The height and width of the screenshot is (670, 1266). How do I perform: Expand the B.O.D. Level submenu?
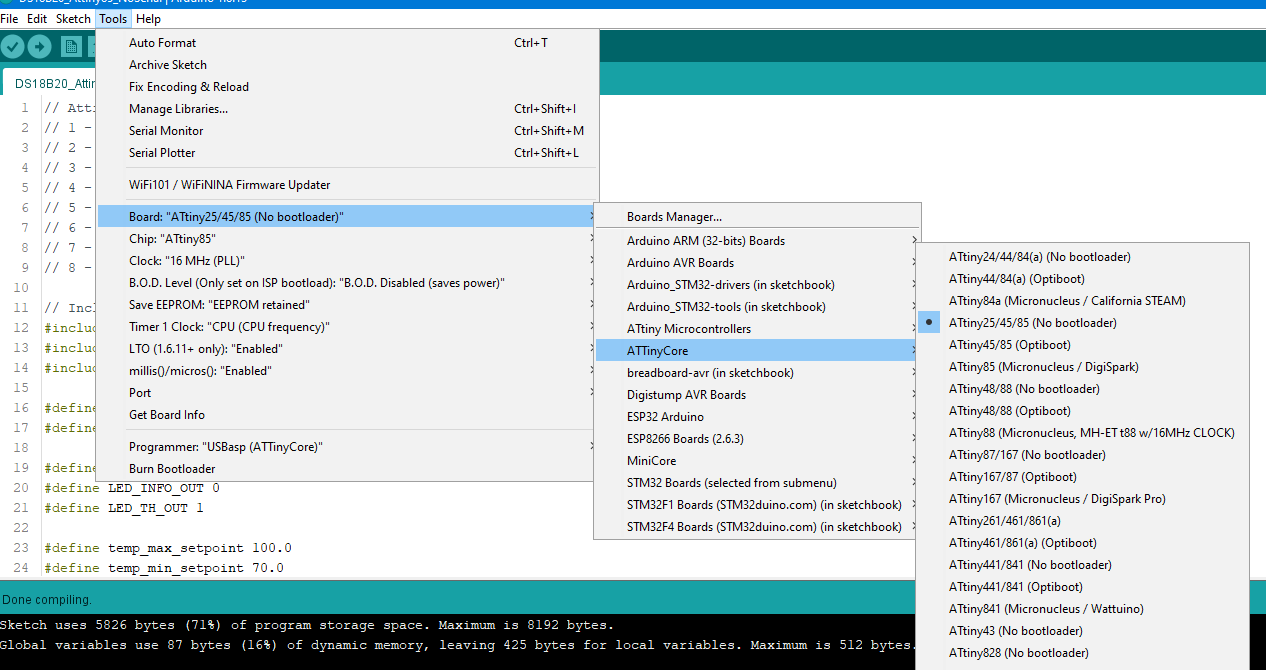click(x=347, y=283)
